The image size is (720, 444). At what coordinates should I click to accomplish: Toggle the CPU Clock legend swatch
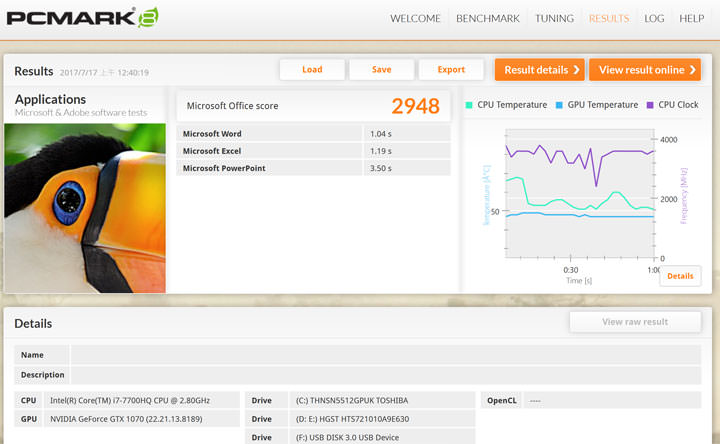pos(650,105)
